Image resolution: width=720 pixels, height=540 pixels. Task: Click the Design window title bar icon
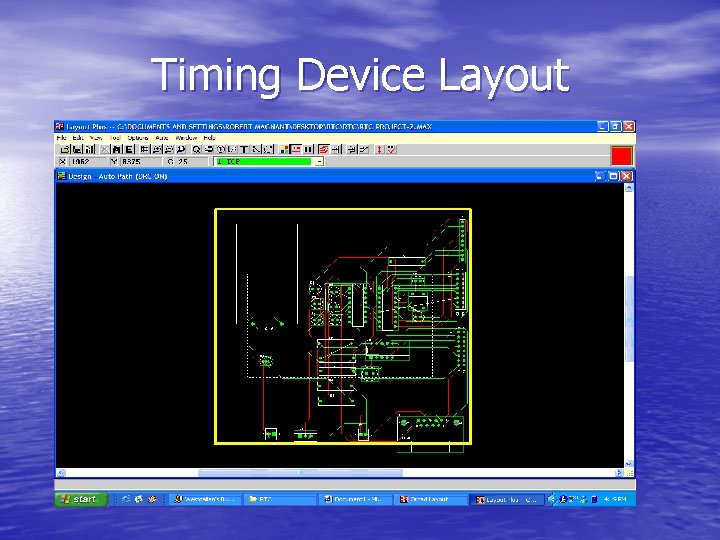(61, 176)
